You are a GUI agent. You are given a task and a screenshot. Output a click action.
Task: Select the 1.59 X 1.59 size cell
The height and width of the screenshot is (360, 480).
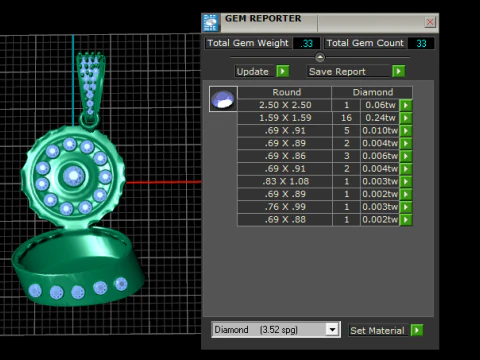[x=285, y=118]
